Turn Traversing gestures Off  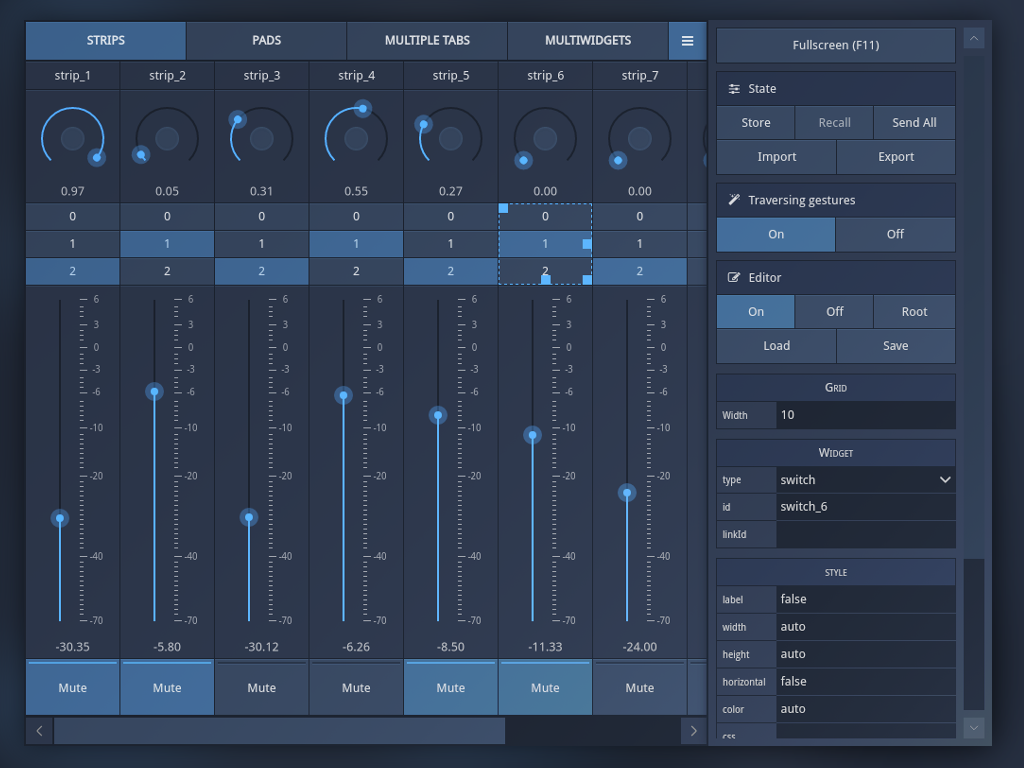point(895,234)
